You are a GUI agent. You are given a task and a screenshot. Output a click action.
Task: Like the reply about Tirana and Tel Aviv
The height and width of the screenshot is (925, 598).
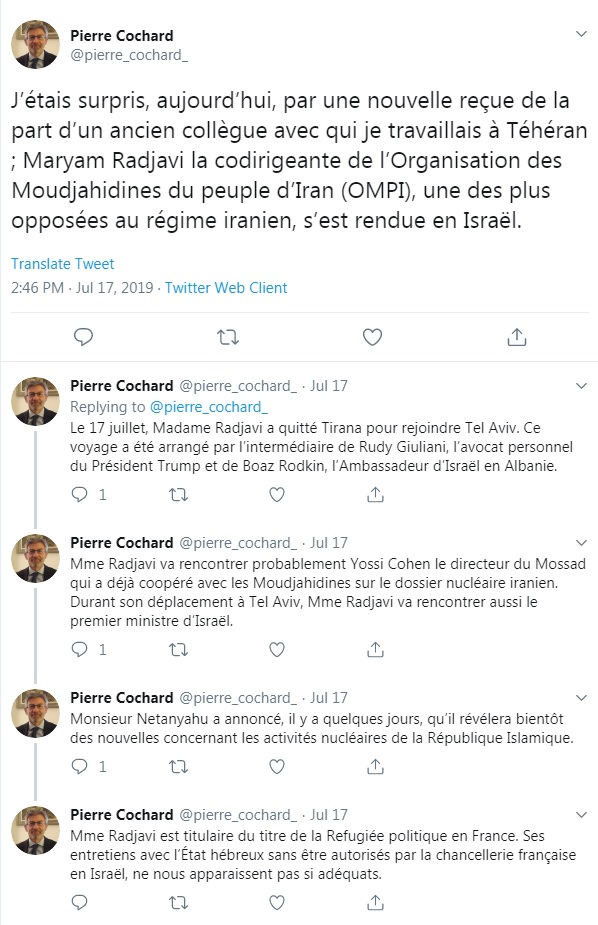277,494
